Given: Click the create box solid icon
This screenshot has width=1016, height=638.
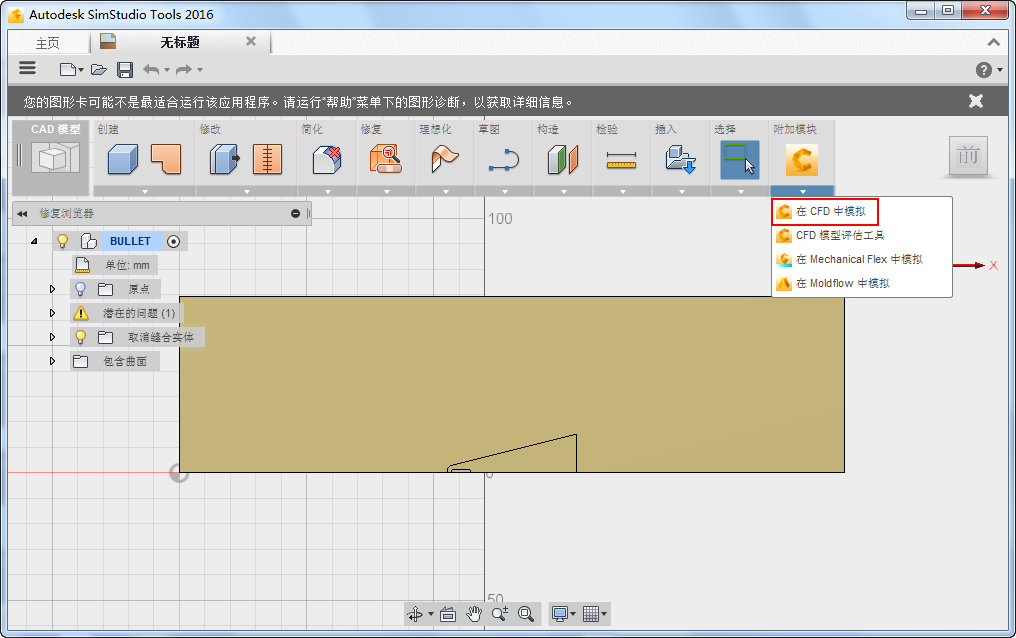Looking at the screenshot, I should pyautogui.click(x=122, y=159).
